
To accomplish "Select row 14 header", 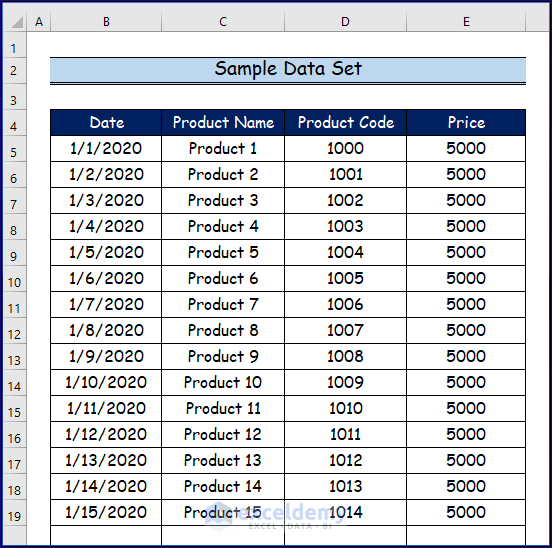I will (x=14, y=383).
